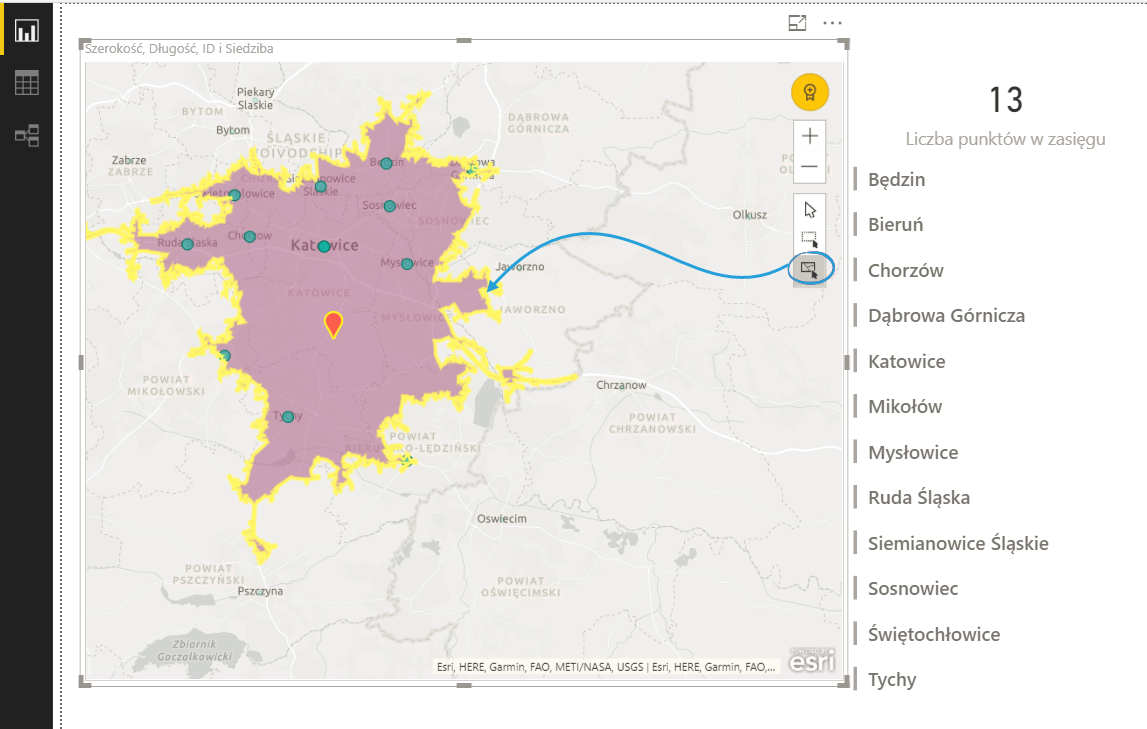Select Dąbrowa Górnicza list item
1147x729 pixels.
[x=946, y=316]
